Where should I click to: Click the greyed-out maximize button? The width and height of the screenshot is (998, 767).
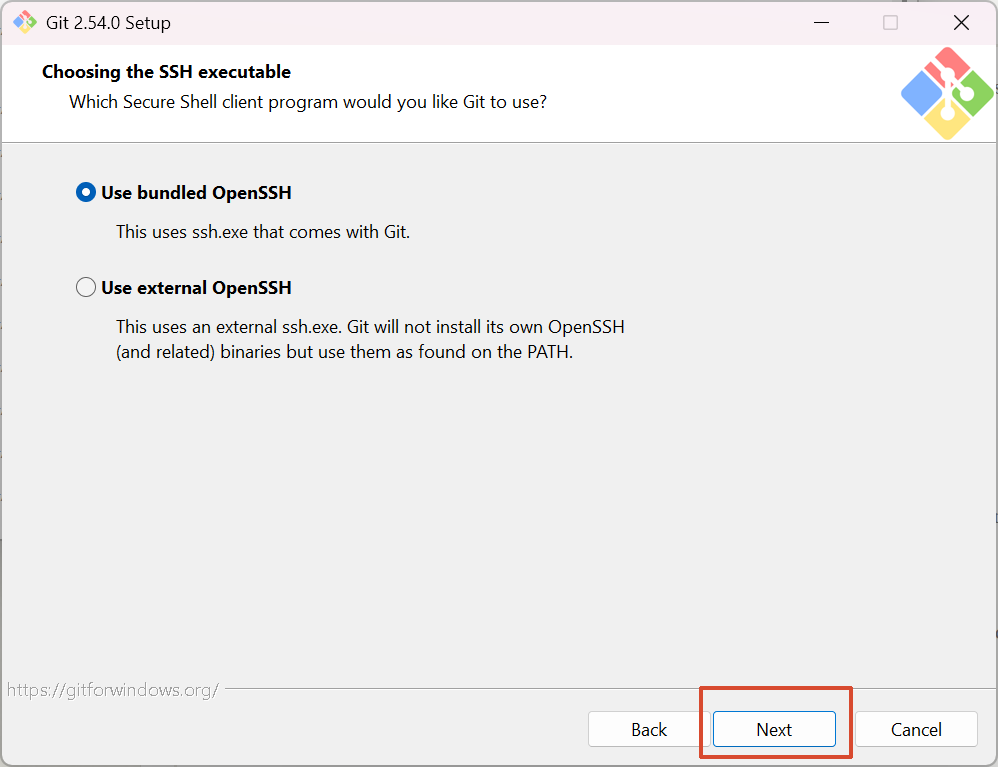coord(890,22)
